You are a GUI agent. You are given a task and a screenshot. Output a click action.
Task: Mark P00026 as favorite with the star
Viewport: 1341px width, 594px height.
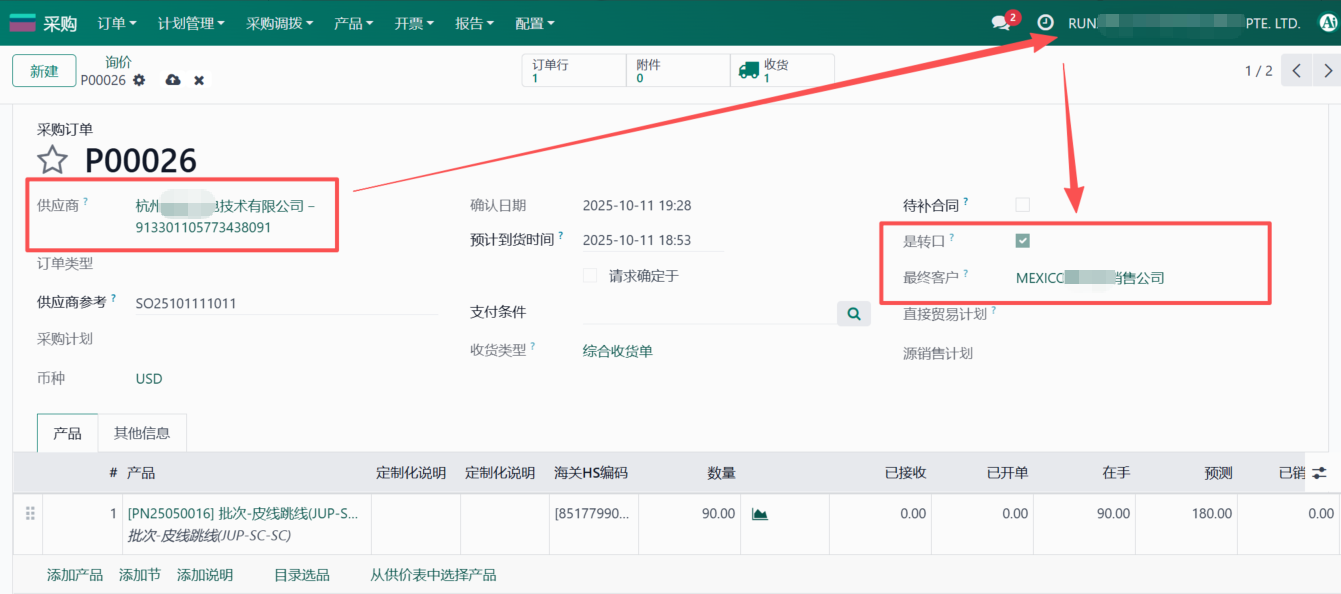coord(52,158)
